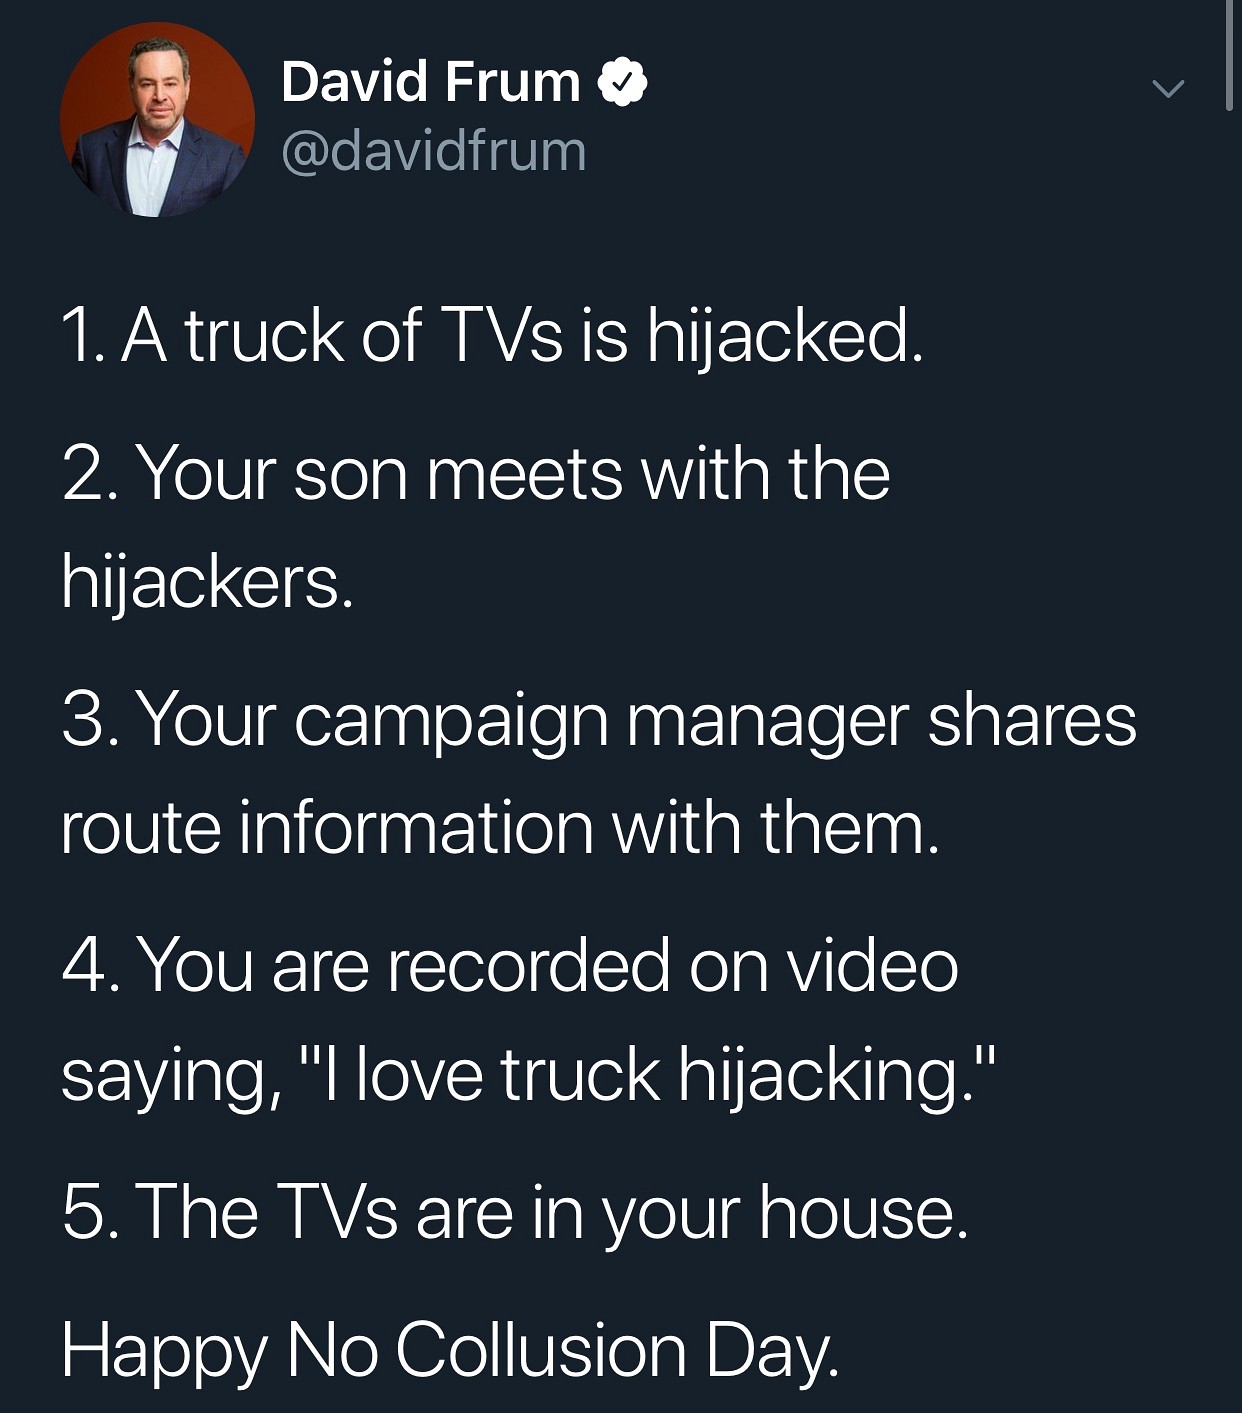The width and height of the screenshot is (1242, 1413).
Task: Click the word "video" in point four
Action: point(872,966)
